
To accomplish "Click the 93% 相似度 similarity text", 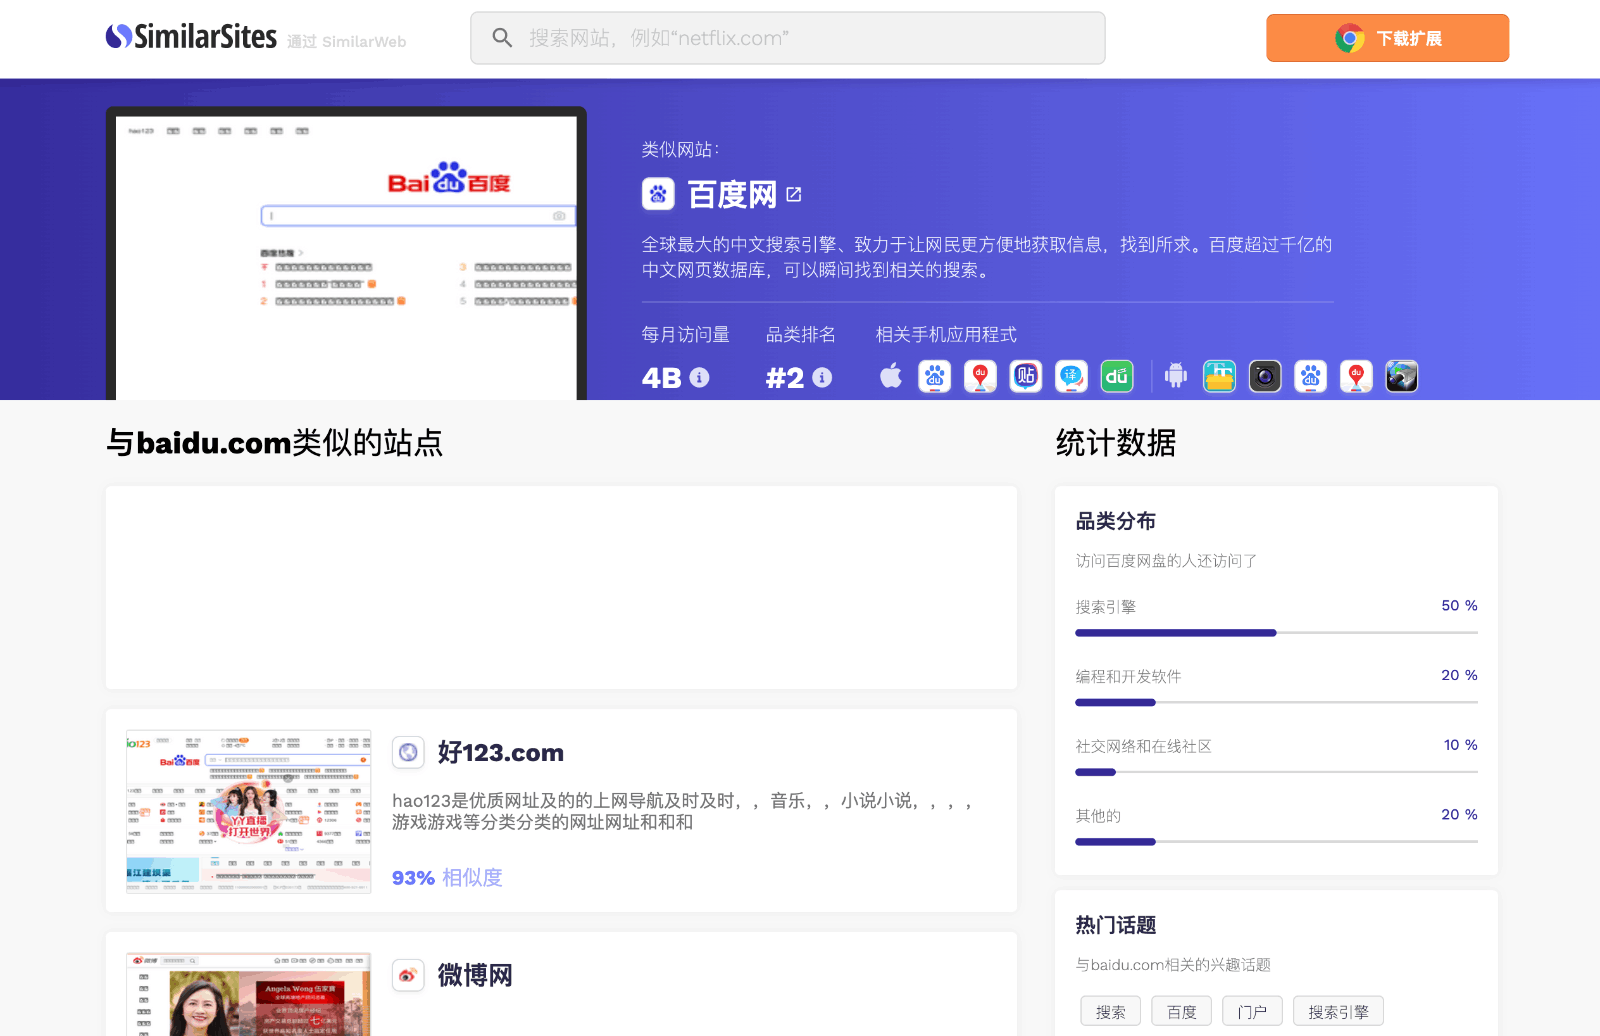I will pyautogui.click(x=447, y=877).
